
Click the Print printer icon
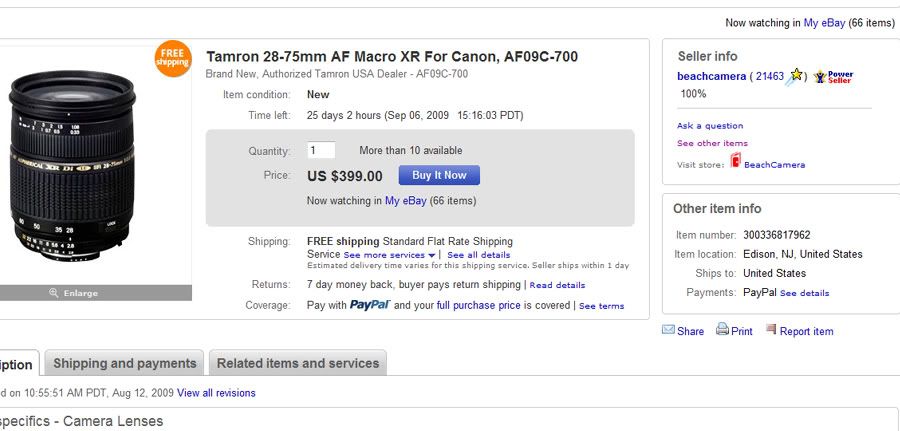coord(722,330)
